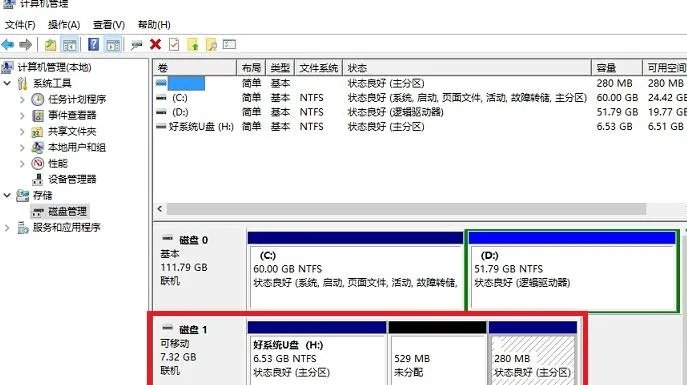Image resolution: width=687 pixels, height=385 pixels.
Task: Click the volume list horizontal scrollbar thumb
Action: tap(406, 209)
